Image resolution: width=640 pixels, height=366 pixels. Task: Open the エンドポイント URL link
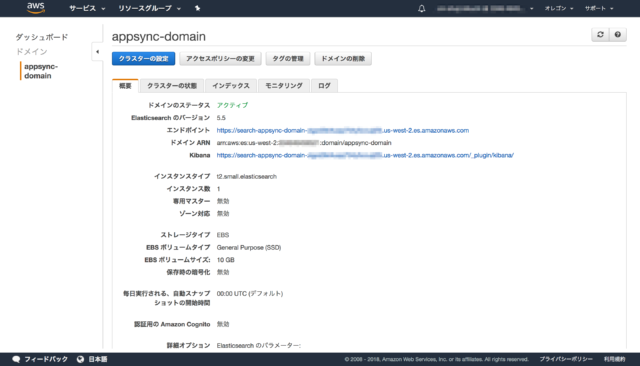[342, 131]
